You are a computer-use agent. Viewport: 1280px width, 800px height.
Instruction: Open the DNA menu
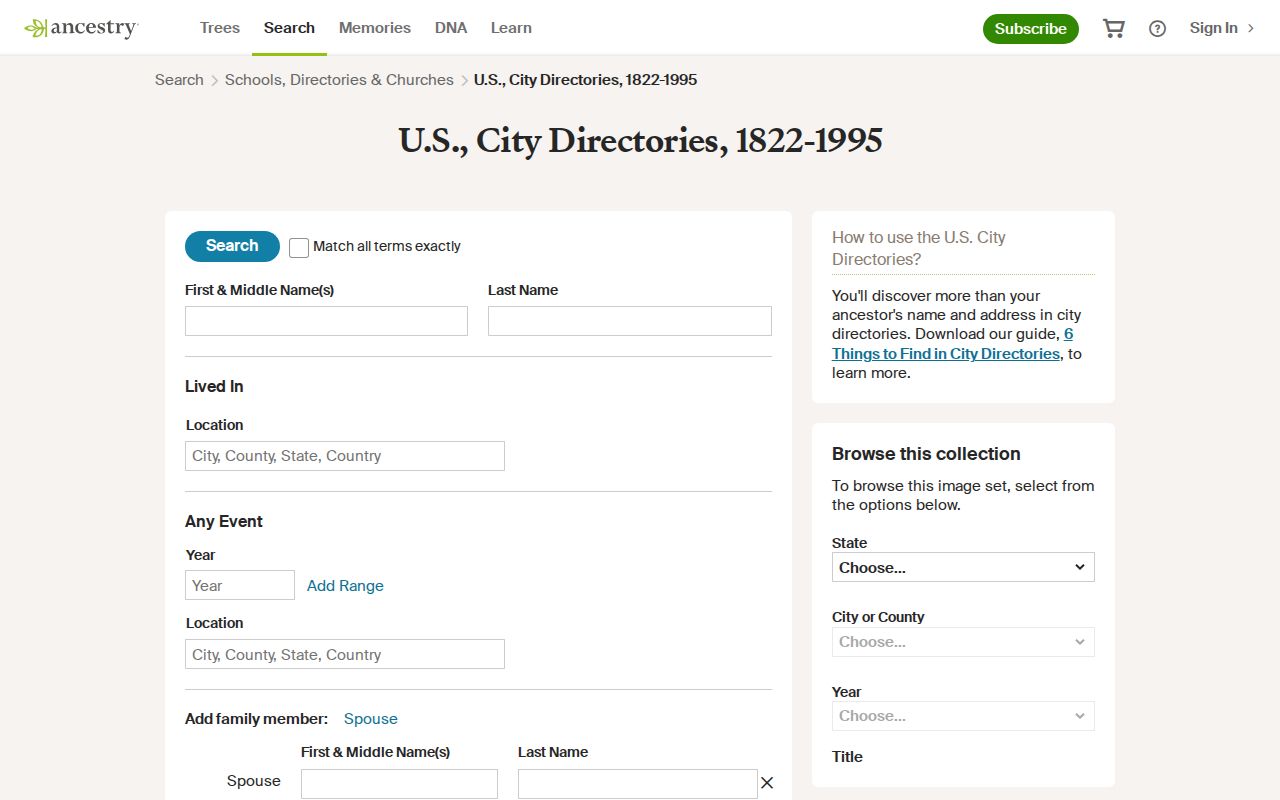(451, 28)
